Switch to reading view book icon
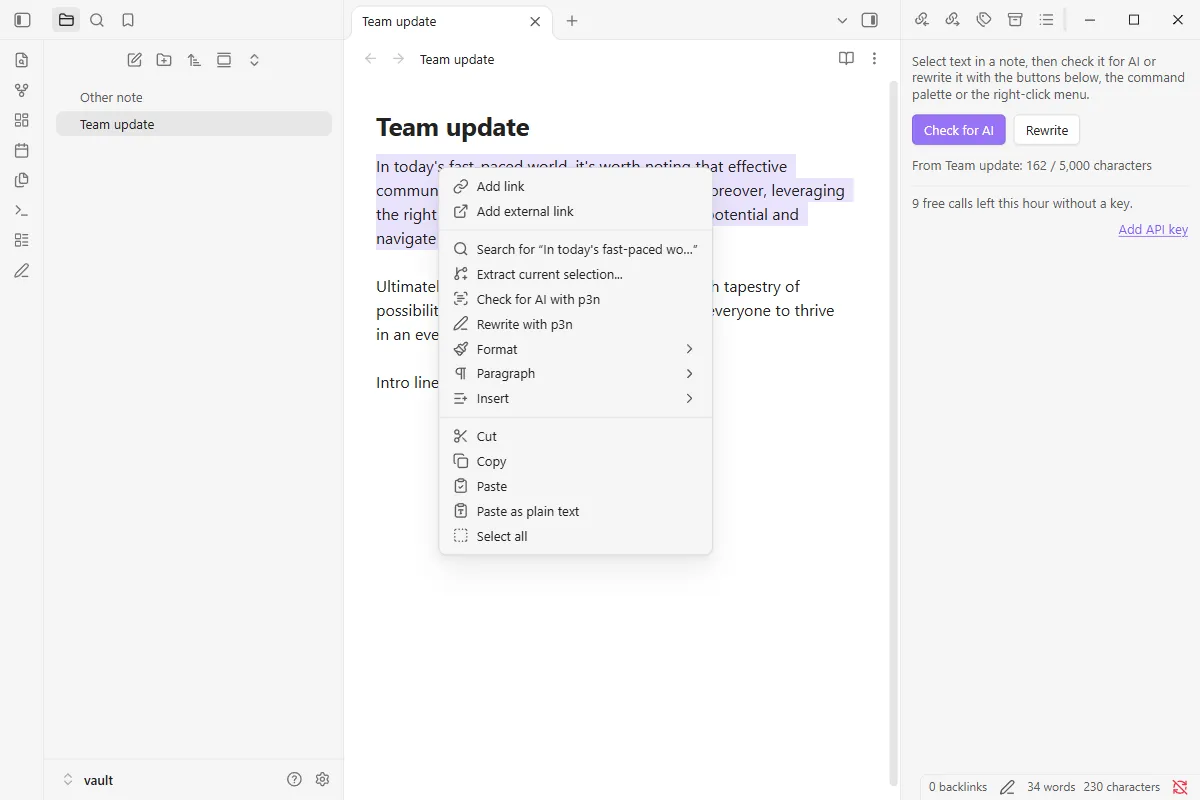The image size is (1200, 800). [846, 59]
